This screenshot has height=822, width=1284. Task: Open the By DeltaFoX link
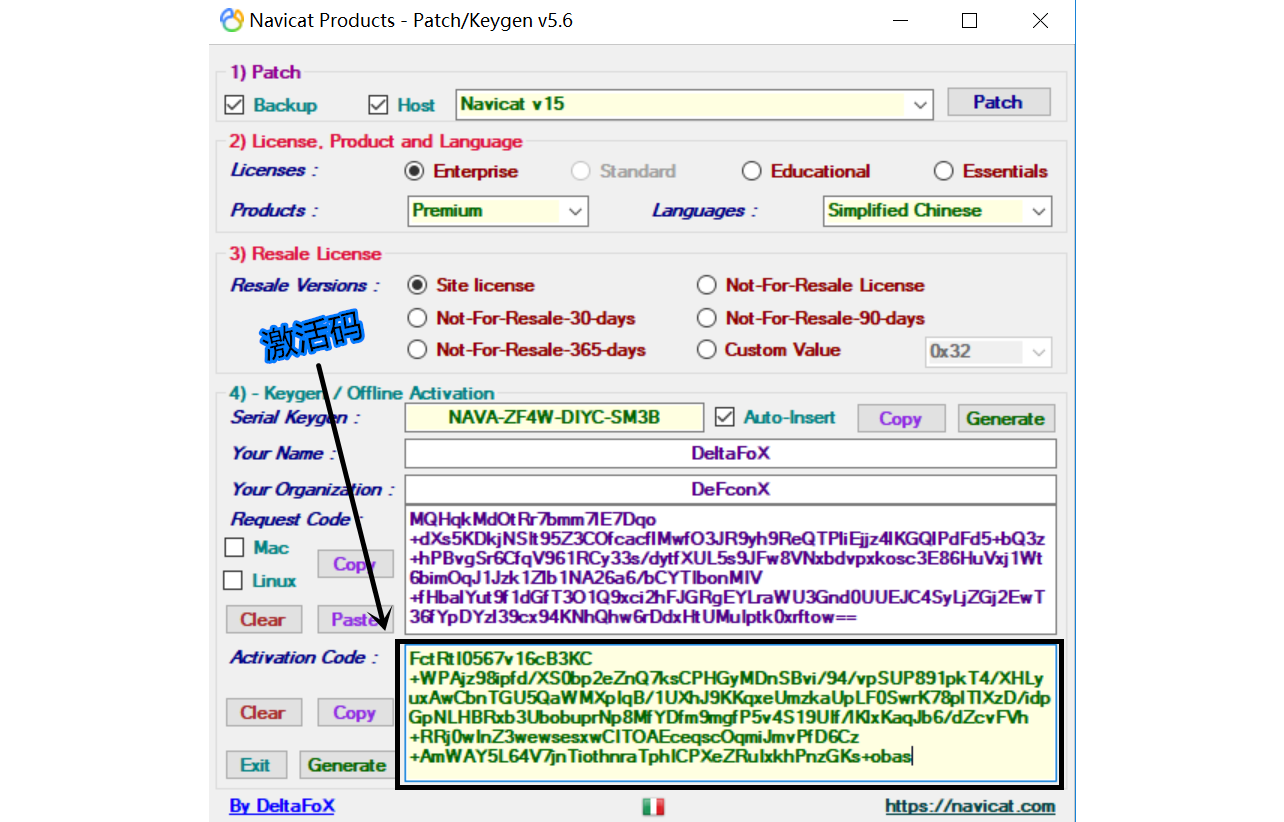coord(282,806)
